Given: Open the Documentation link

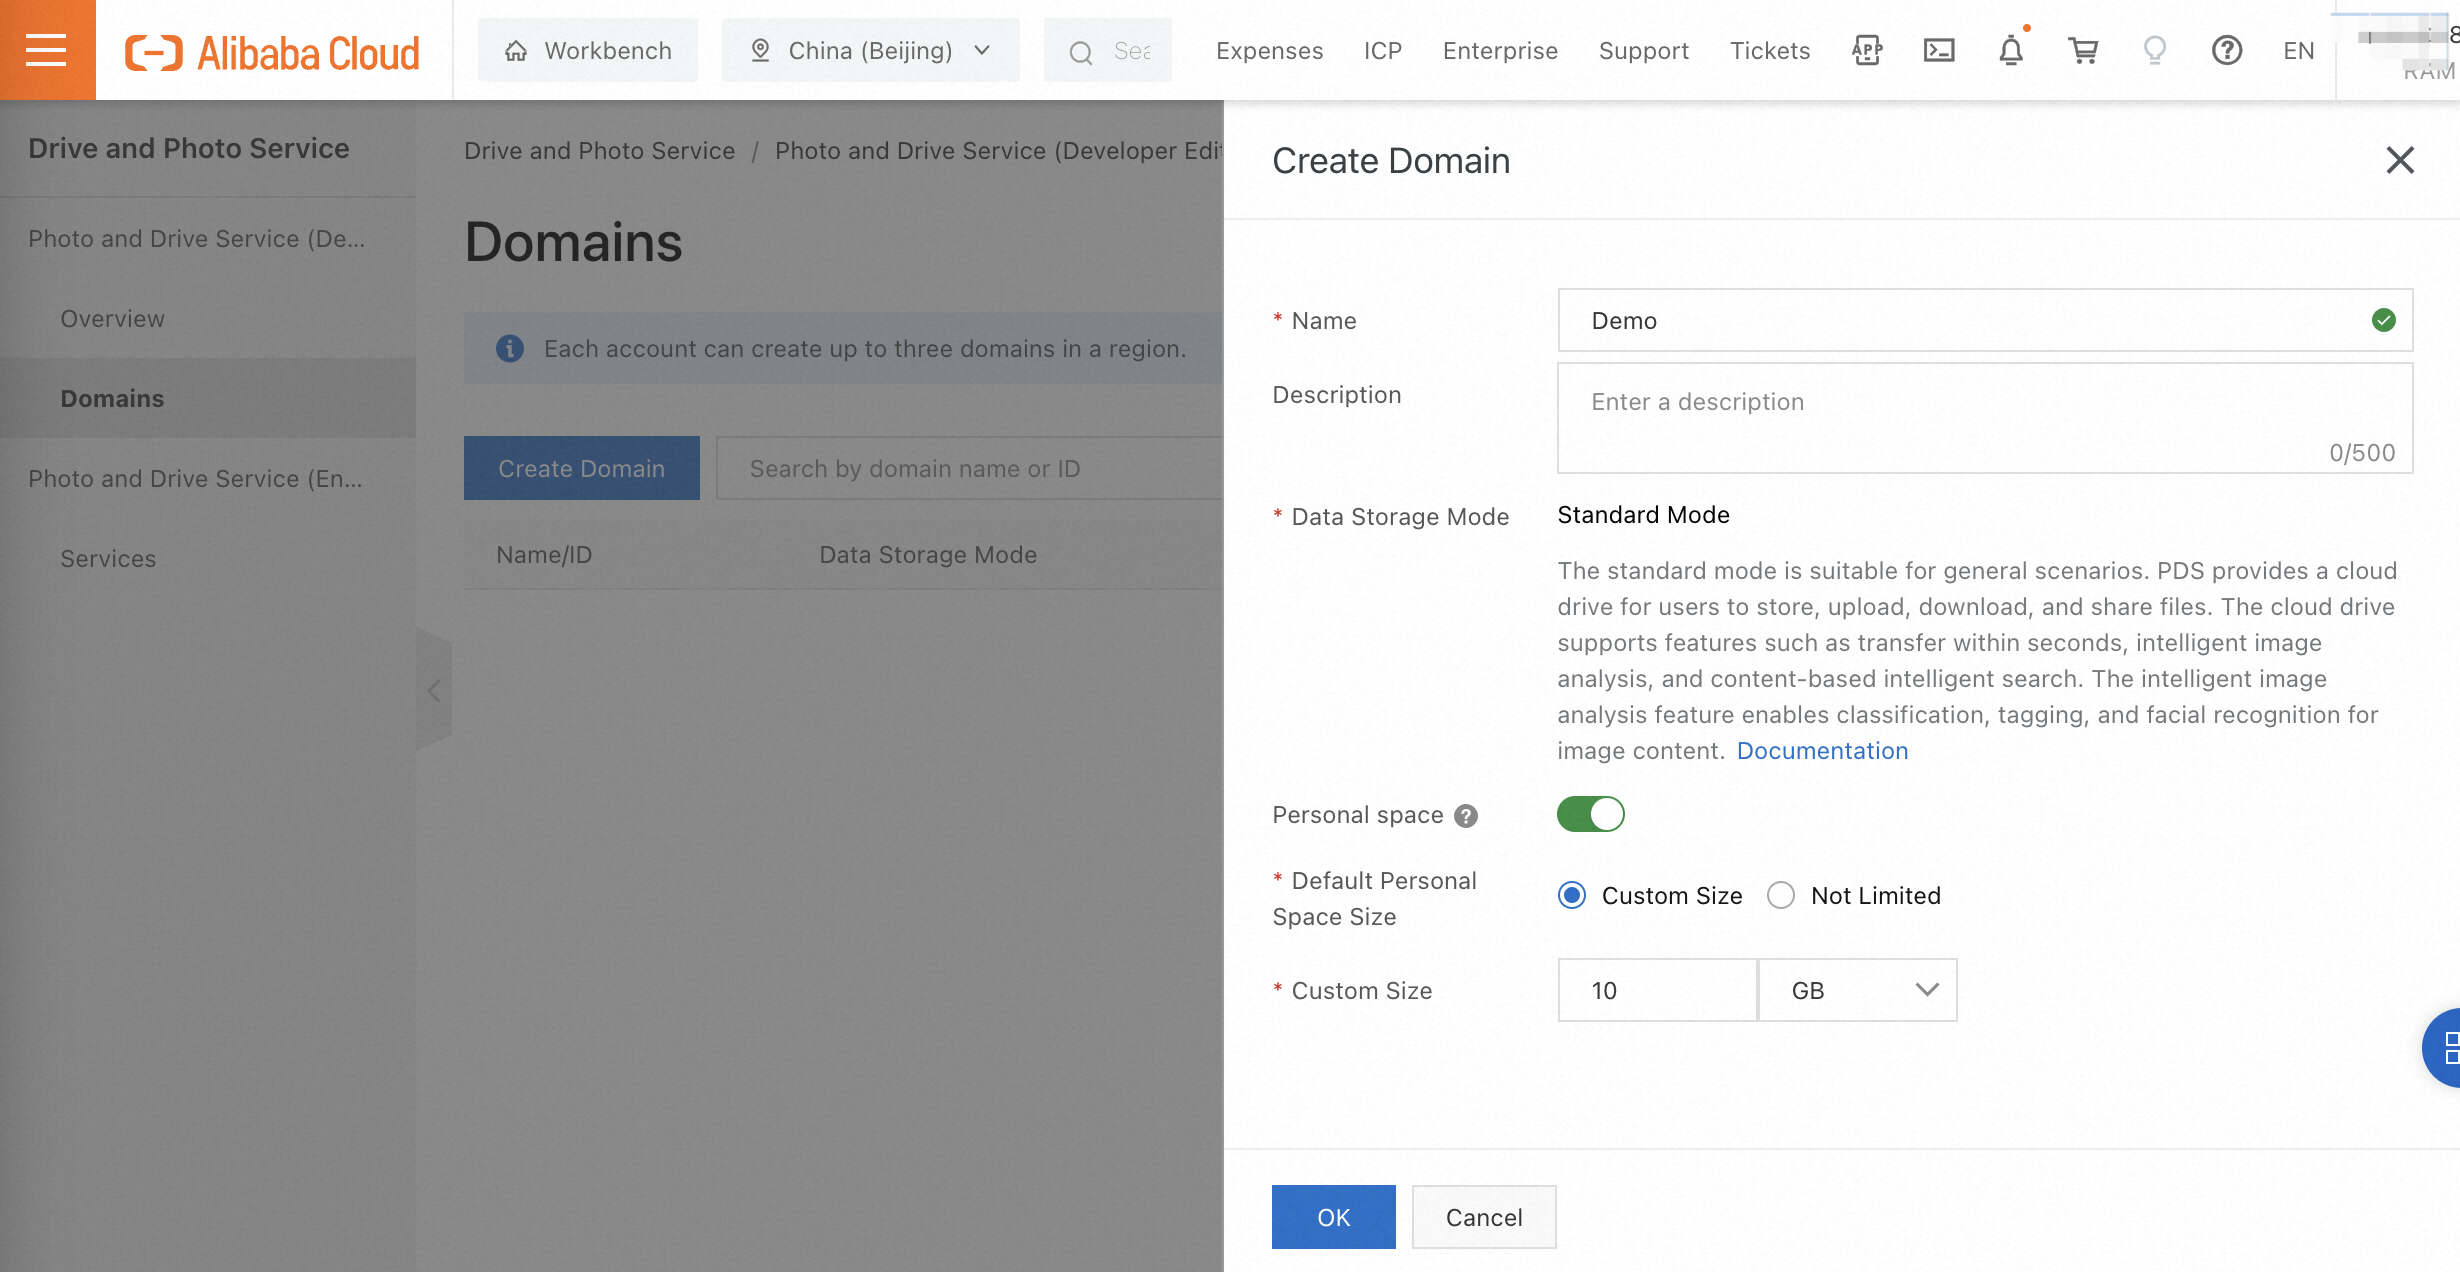Looking at the screenshot, I should (x=1822, y=750).
